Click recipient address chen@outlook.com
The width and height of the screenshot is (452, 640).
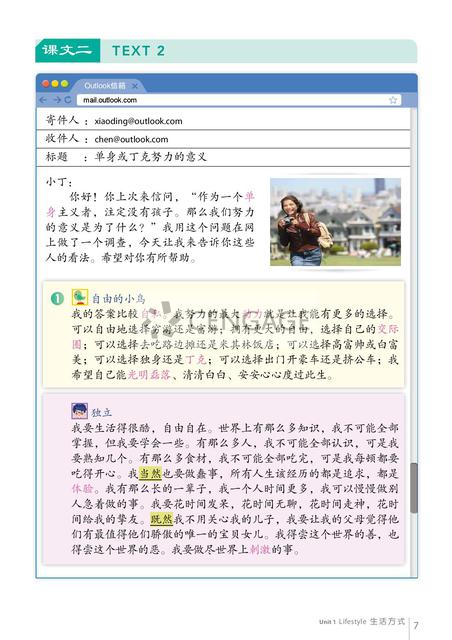131,139
